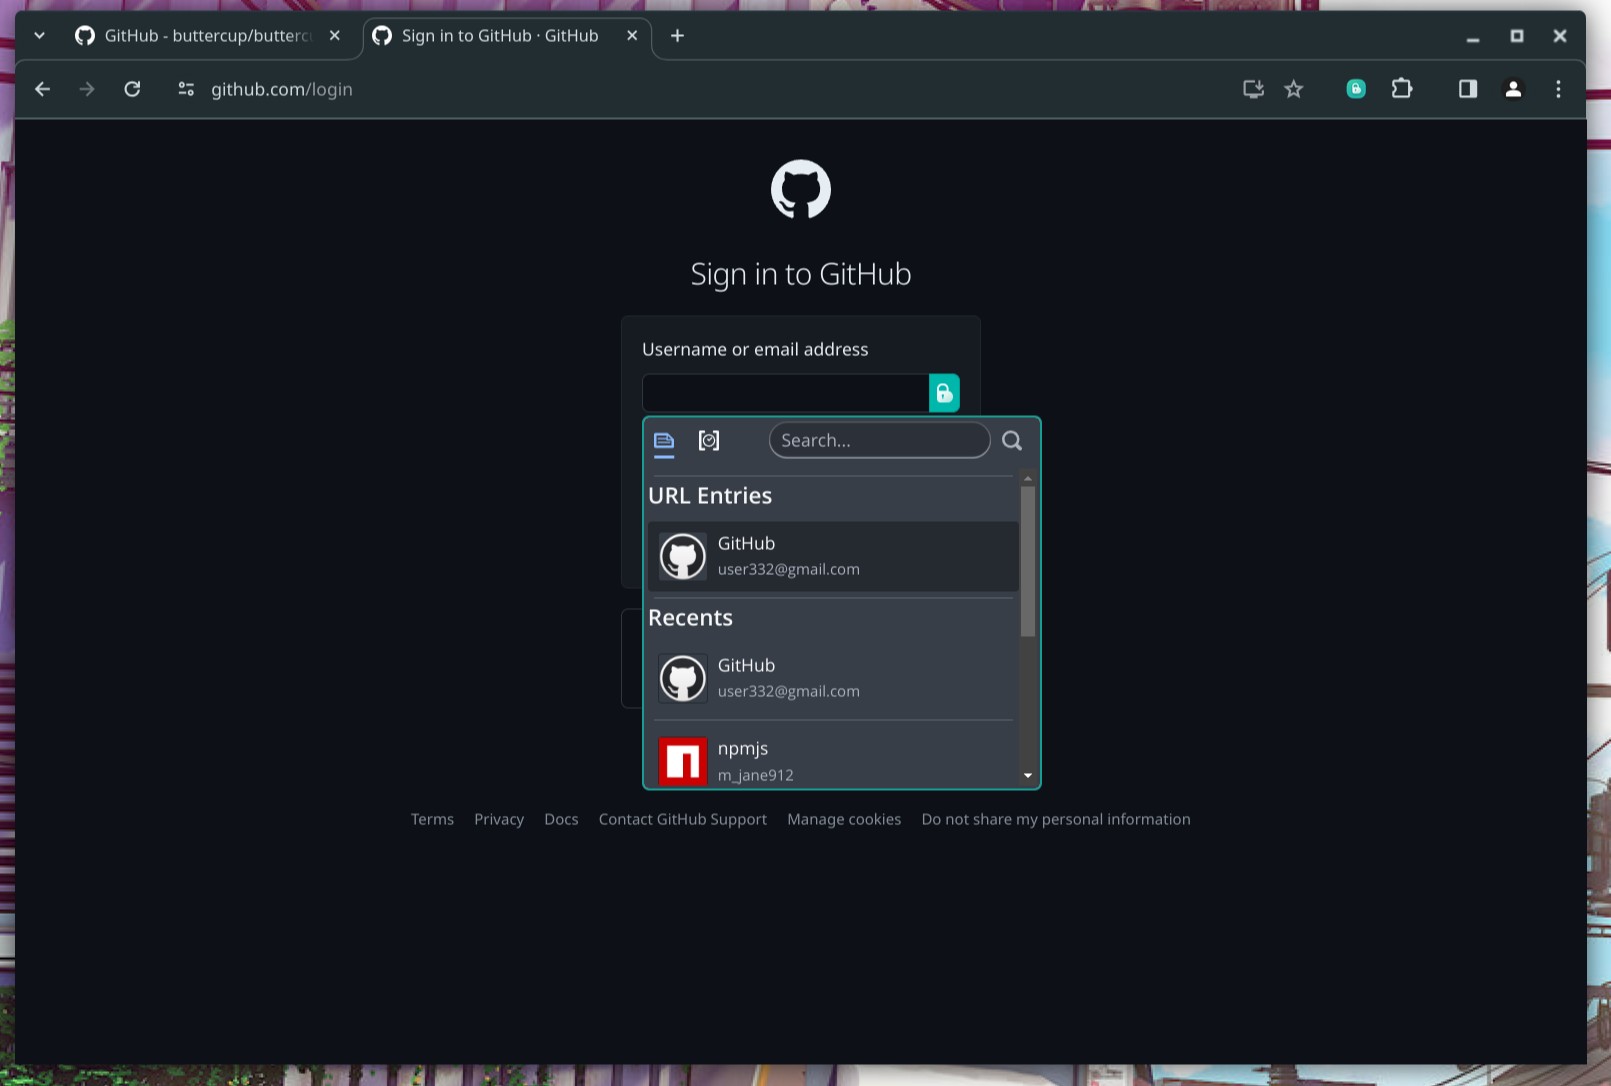
Task: Click the npmjs red logo thumbnail
Action: tap(683, 762)
